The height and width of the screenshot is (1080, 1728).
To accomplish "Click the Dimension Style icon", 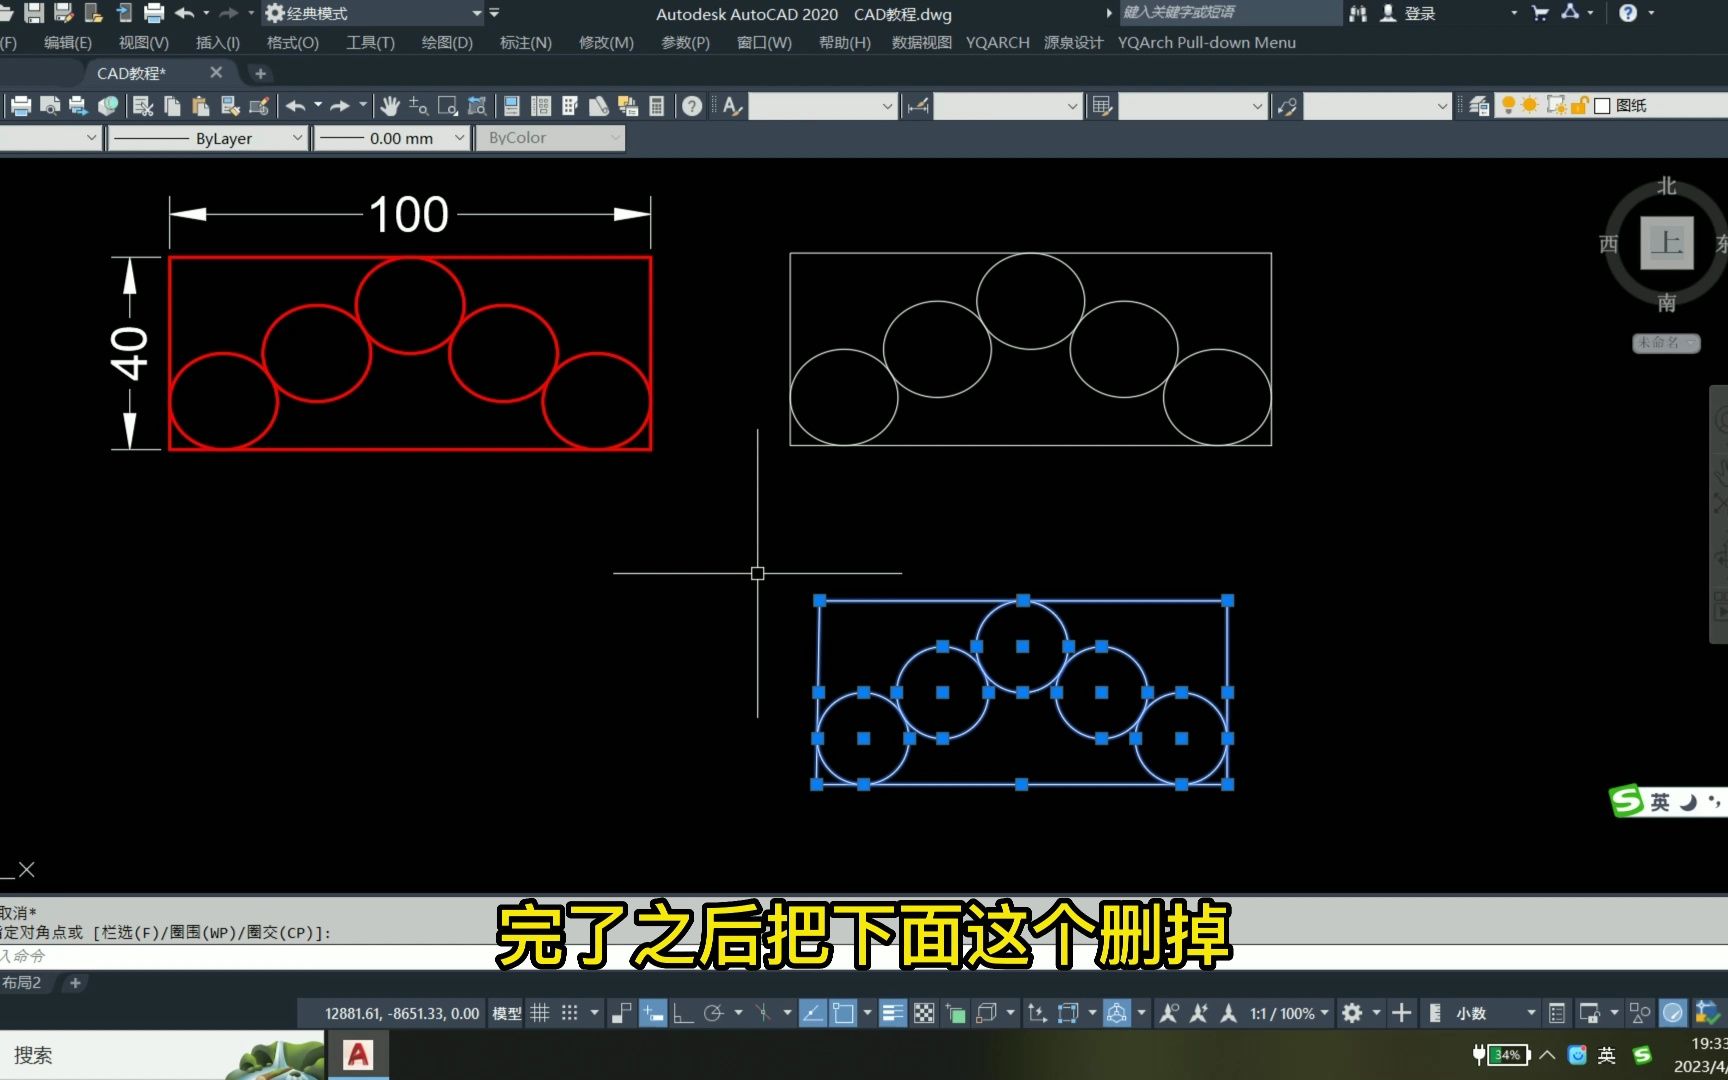I will click(918, 106).
